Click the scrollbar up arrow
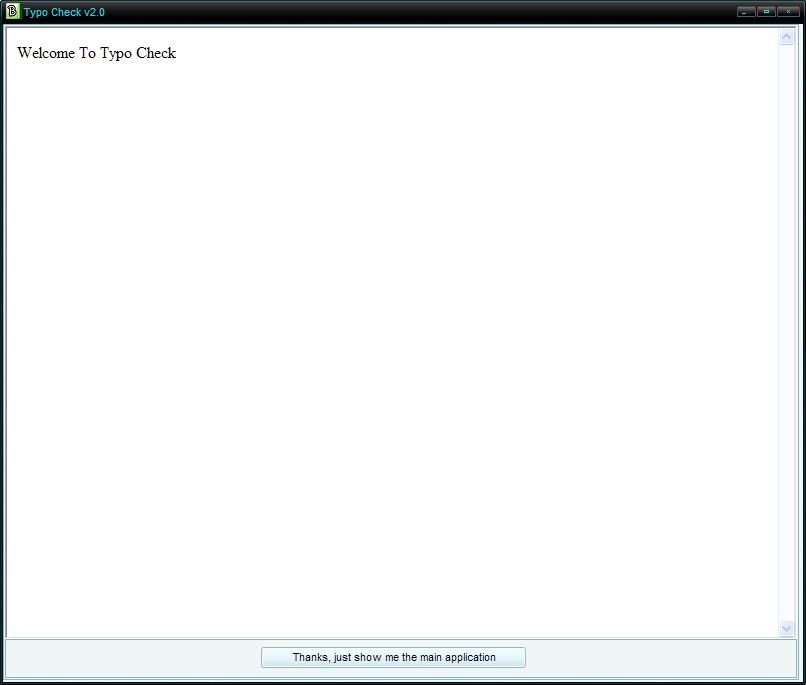The width and height of the screenshot is (806, 685). click(786, 37)
